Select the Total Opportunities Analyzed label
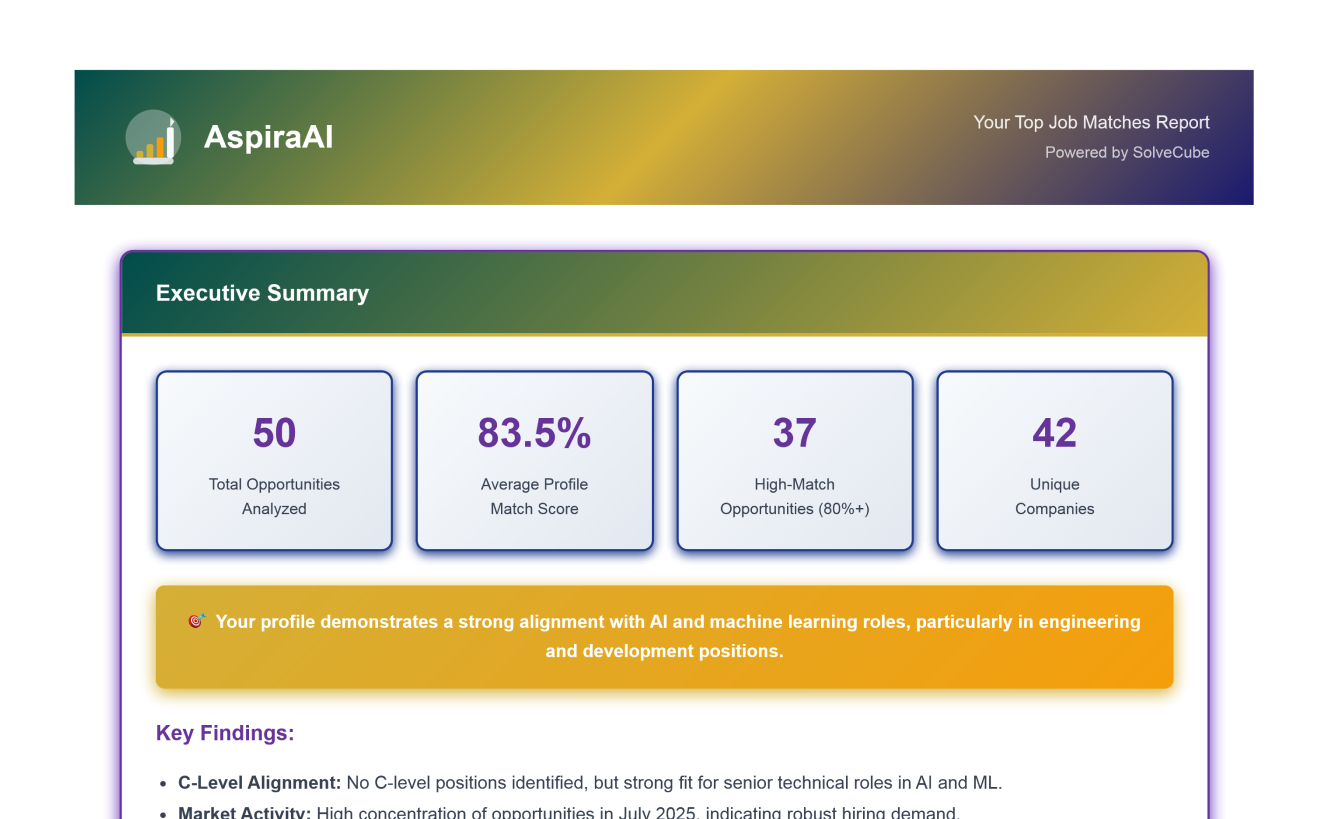This screenshot has width=1328, height=819. pos(274,496)
